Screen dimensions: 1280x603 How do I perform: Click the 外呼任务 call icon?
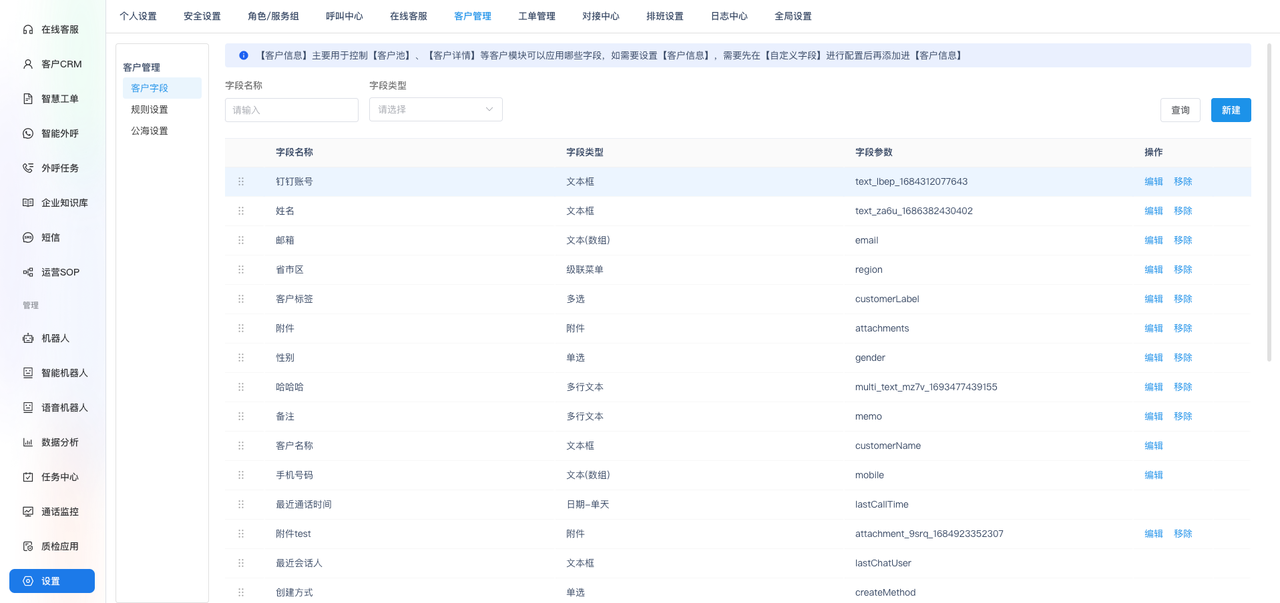click(x=28, y=168)
